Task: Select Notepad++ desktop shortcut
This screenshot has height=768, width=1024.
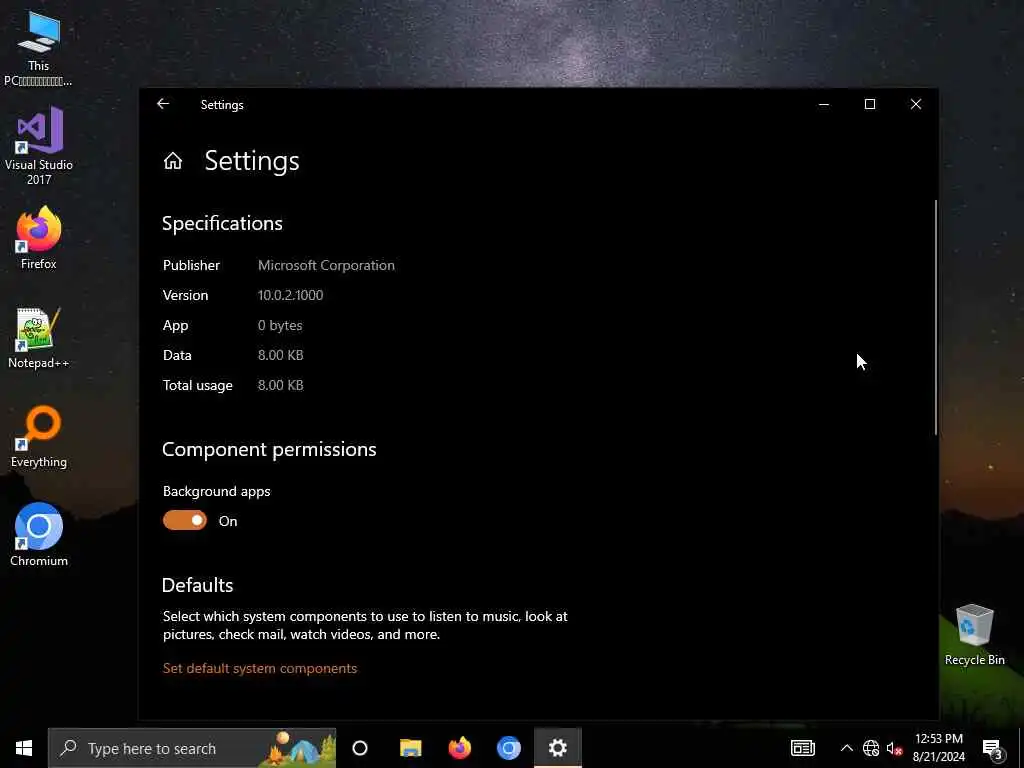Action: [39, 338]
